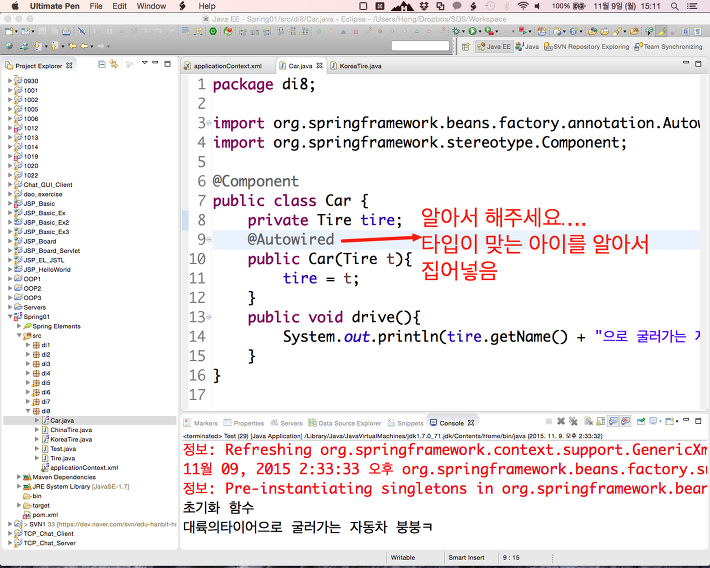Click the Open Perspective icon
The width and height of the screenshot is (710, 568).
[x=465, y=47]
